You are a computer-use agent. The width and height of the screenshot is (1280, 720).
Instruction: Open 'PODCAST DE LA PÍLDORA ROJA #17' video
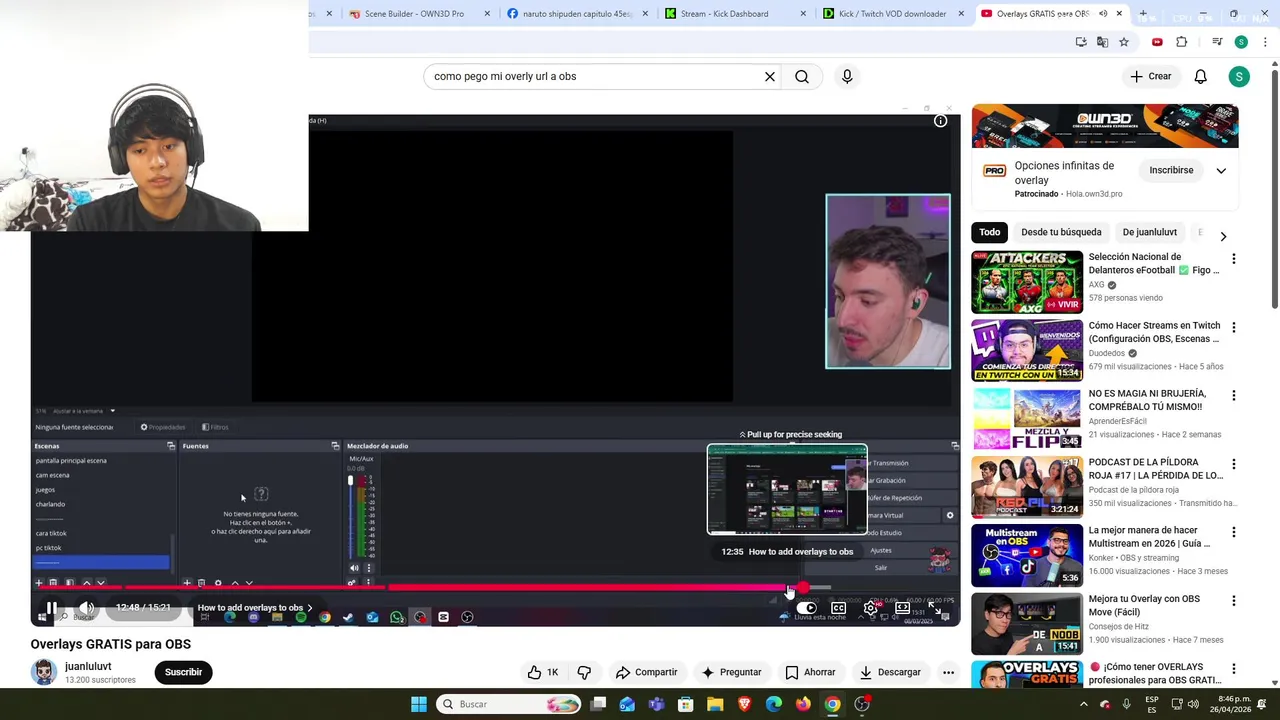[x=1027, y=487]
